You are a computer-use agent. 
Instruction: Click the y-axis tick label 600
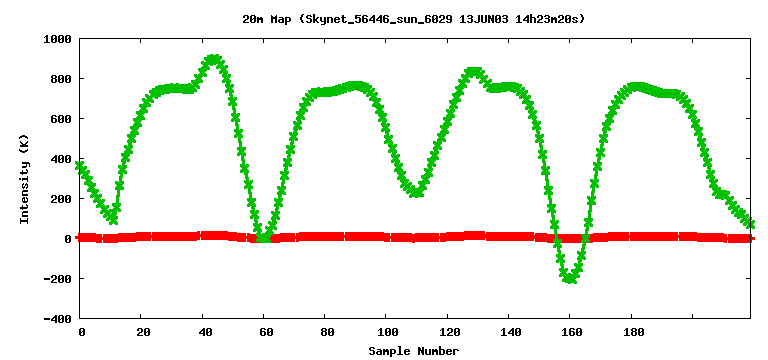click(61, 119)
